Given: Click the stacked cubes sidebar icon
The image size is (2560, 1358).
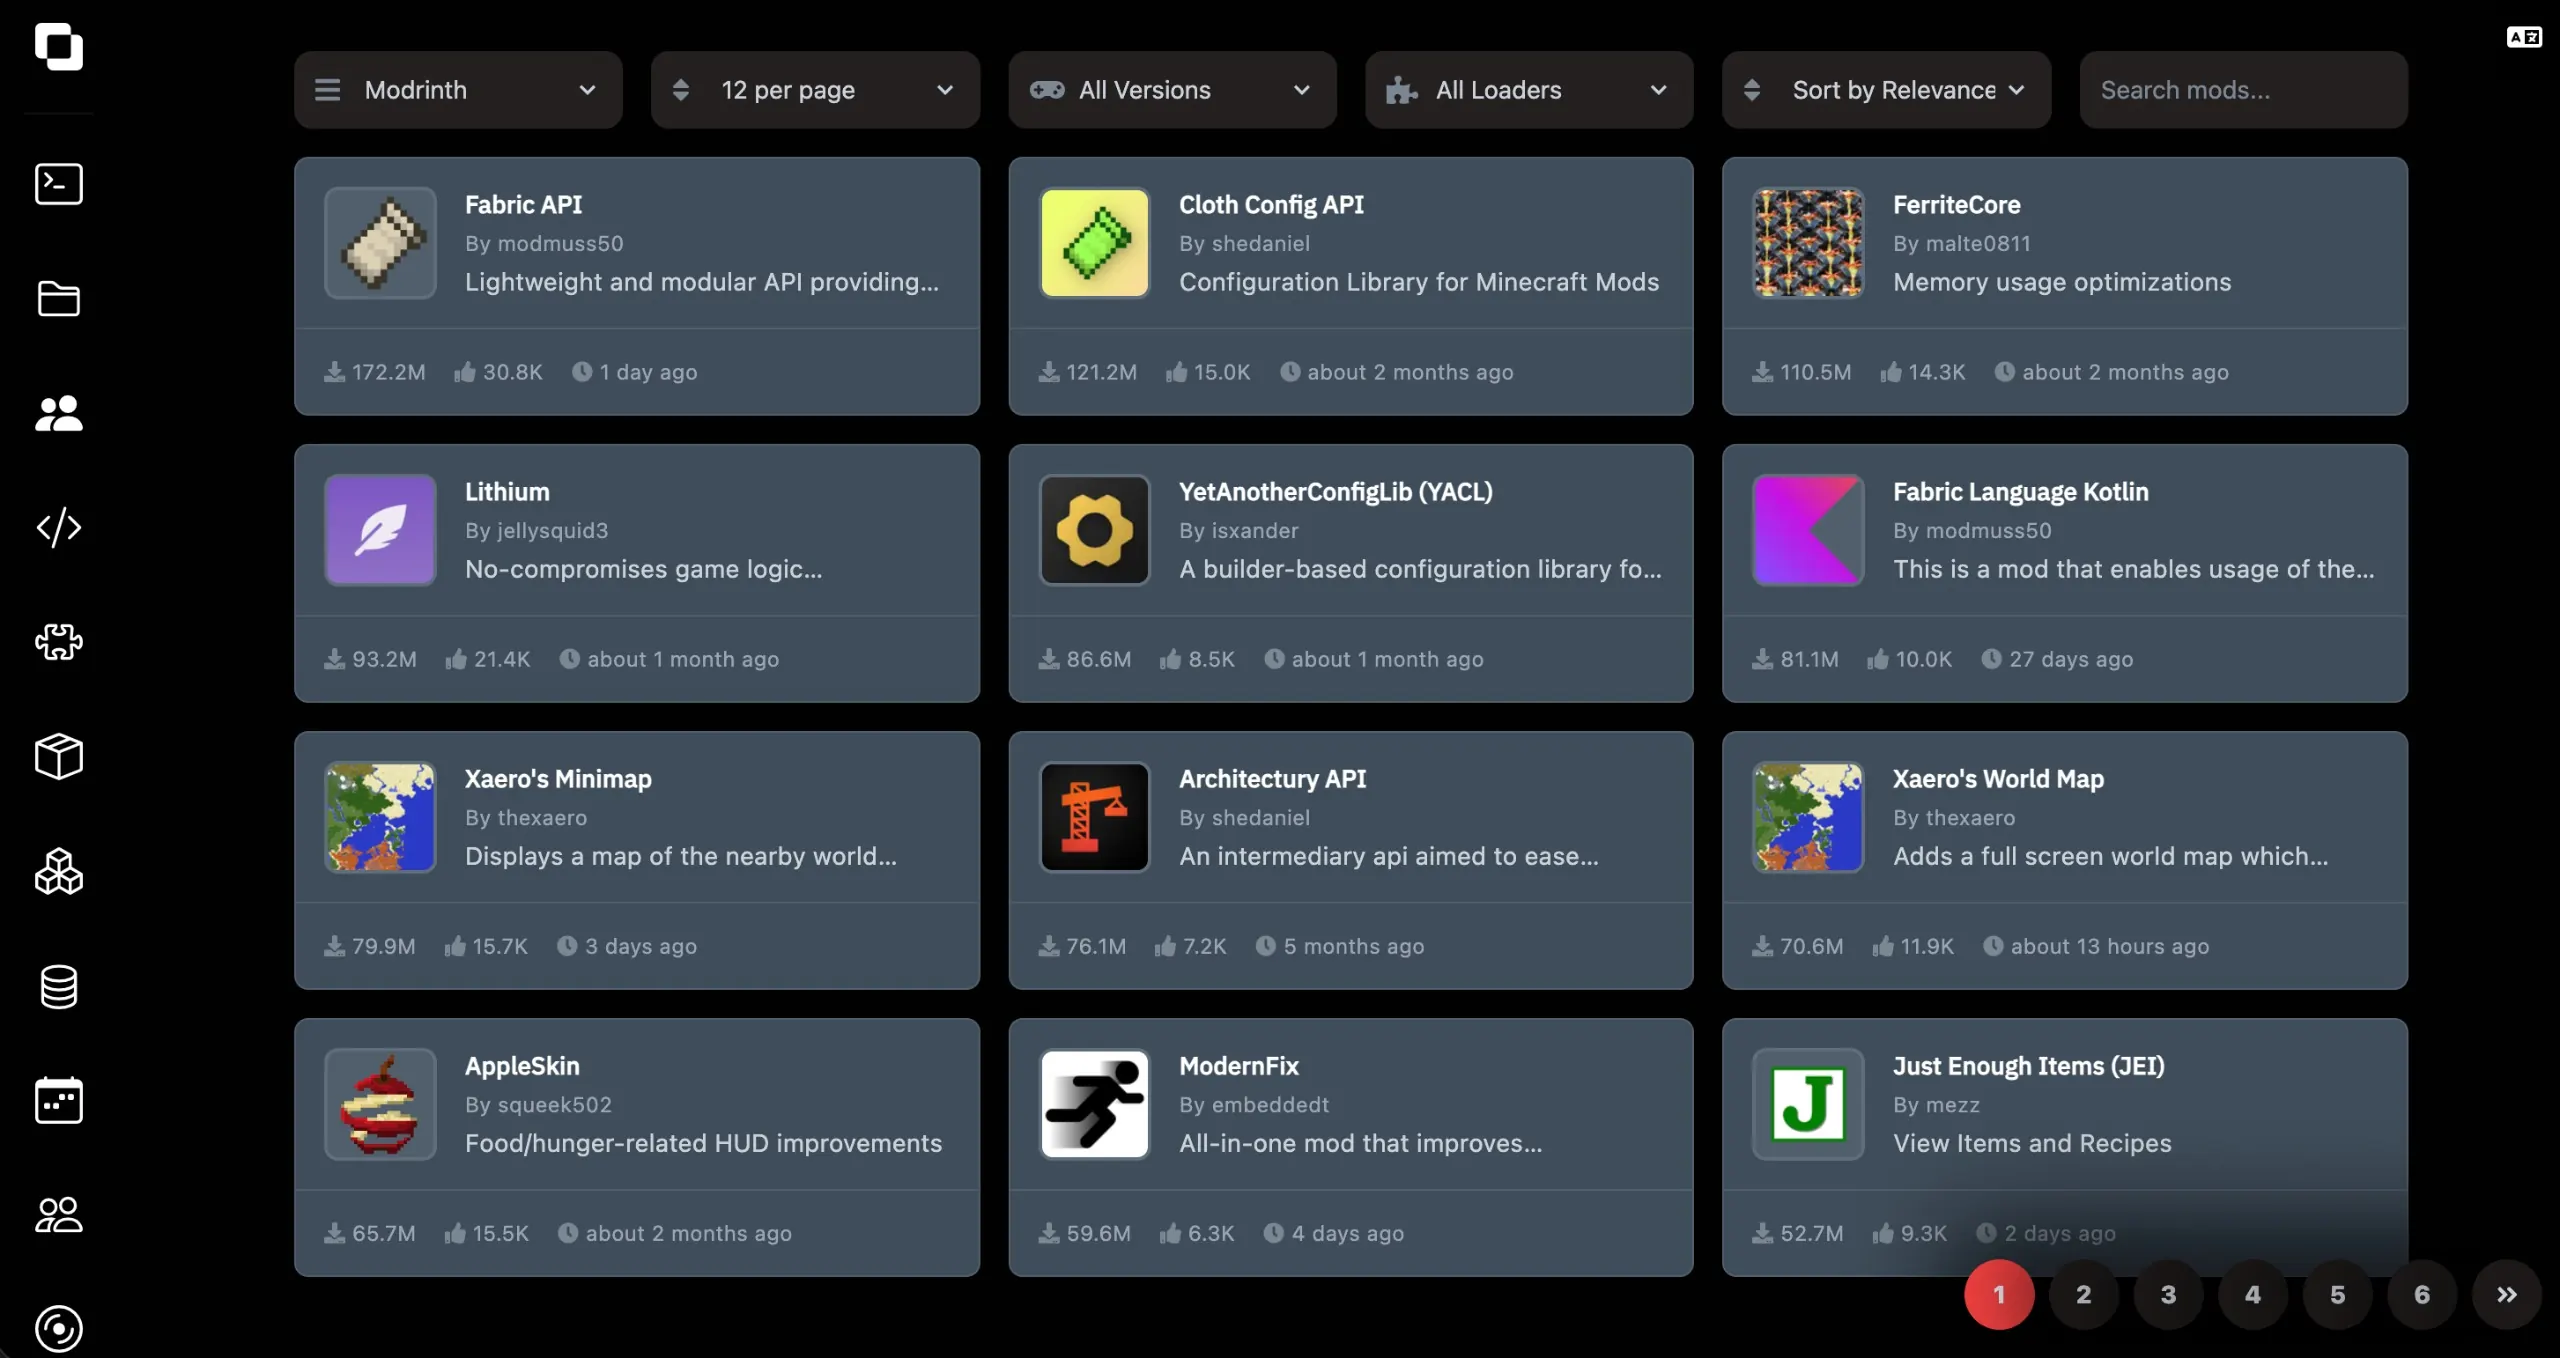Looking at the screenshot, I should pyautogui.click(x=58, y=871).
